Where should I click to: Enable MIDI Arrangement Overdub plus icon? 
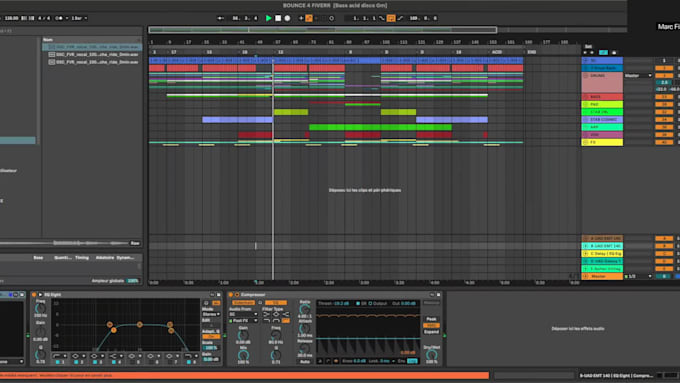point(301,18)
